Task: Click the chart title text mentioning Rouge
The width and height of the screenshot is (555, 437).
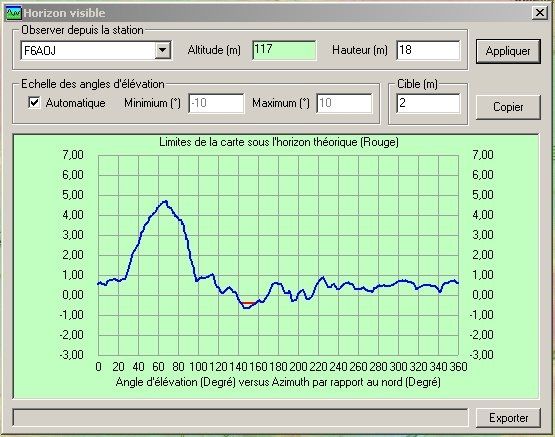Action: (279, 142)
